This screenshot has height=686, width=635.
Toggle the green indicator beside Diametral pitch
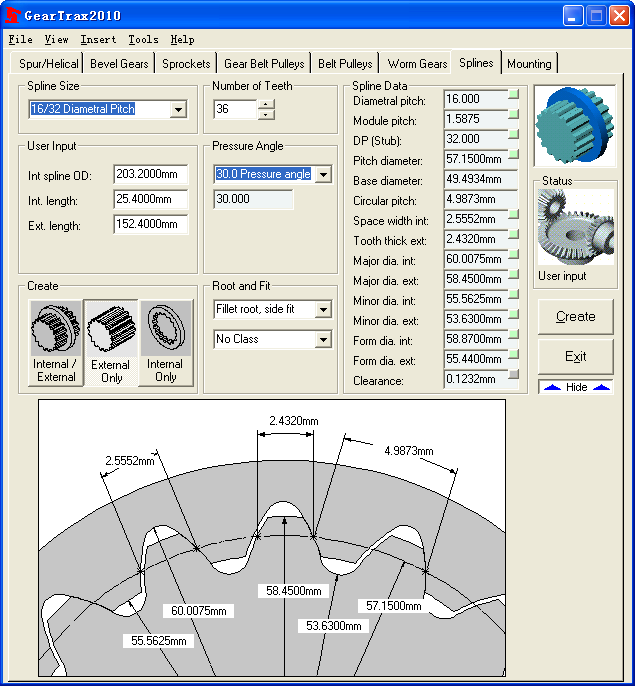(x=513, y=94)
